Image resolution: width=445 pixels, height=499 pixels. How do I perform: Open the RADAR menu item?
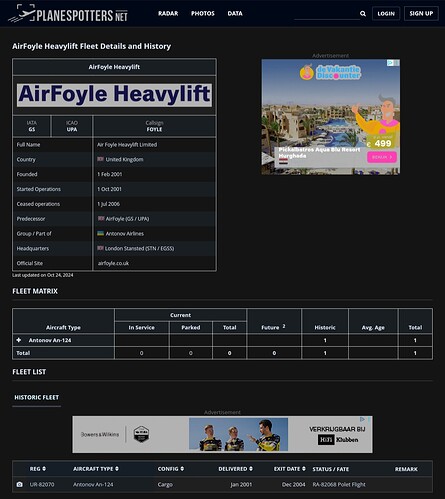[168, 14]
